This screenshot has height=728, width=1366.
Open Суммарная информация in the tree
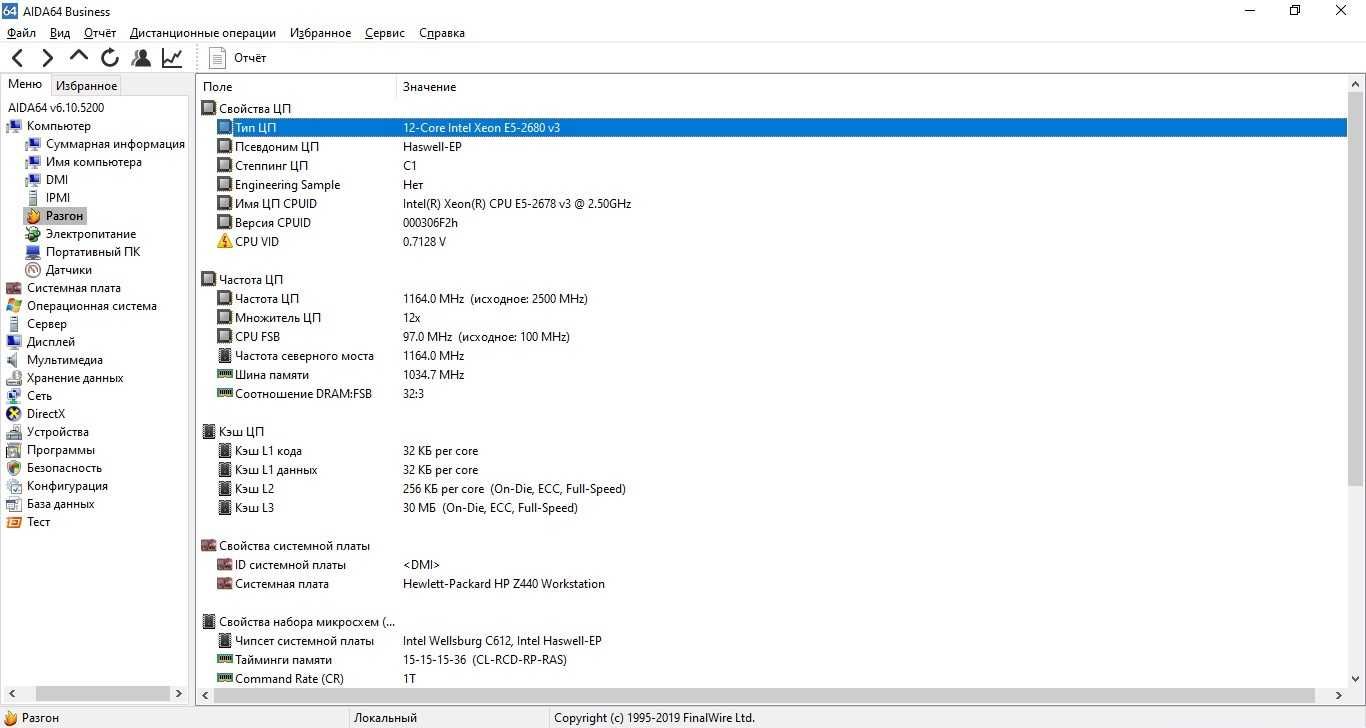(x=115, y=144)
